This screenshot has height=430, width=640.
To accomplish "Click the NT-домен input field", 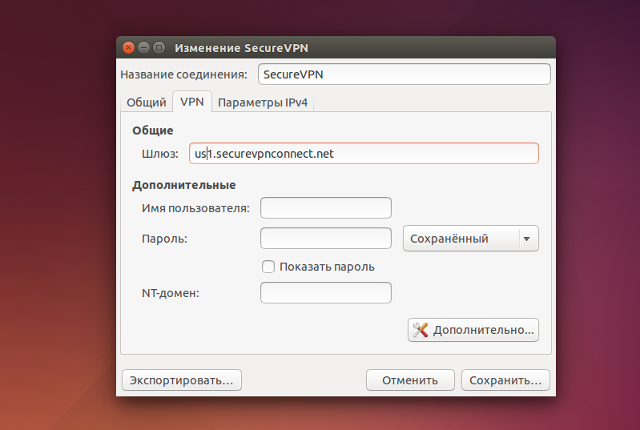I will point(326,293).
